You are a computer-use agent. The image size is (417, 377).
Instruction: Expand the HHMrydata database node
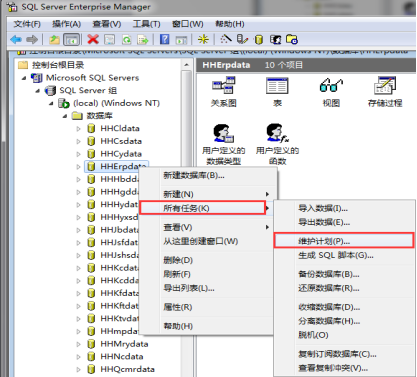pyautogui.click(x=78, y=344)
